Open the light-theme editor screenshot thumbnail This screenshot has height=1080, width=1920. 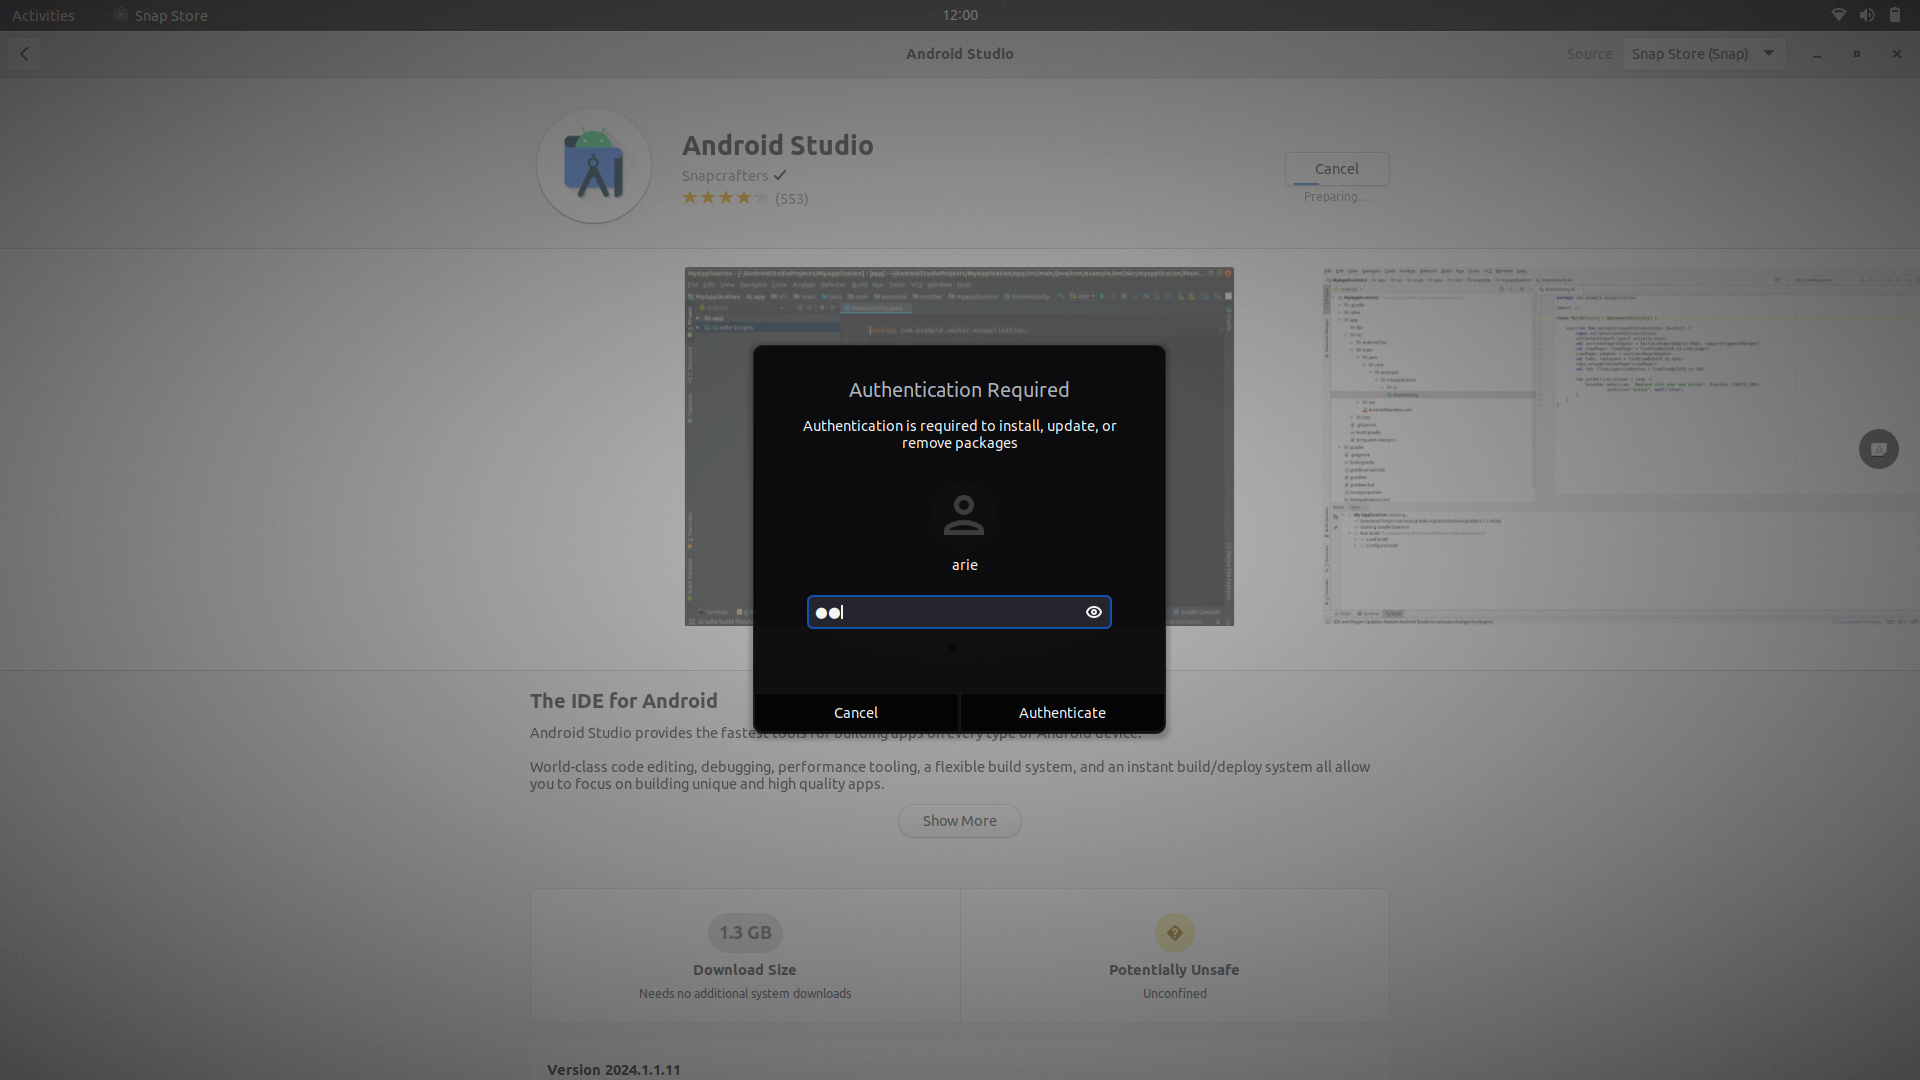pyautogui.click(x=1621, y=446)
